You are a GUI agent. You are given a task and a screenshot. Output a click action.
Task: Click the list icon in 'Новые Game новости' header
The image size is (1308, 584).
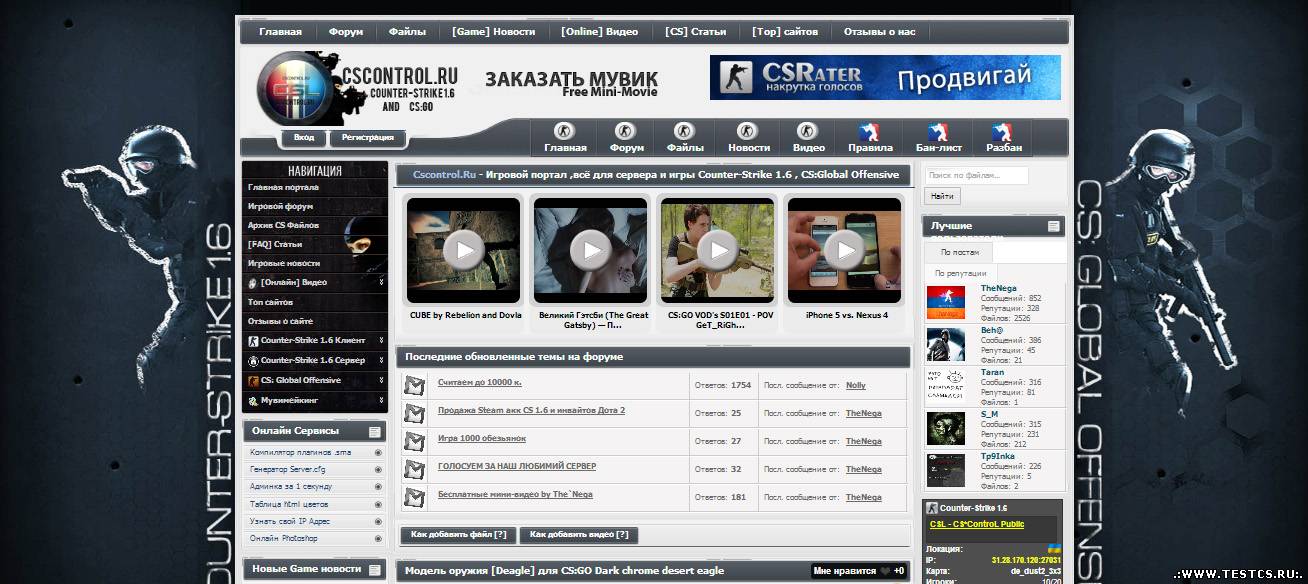click(375, 570)
